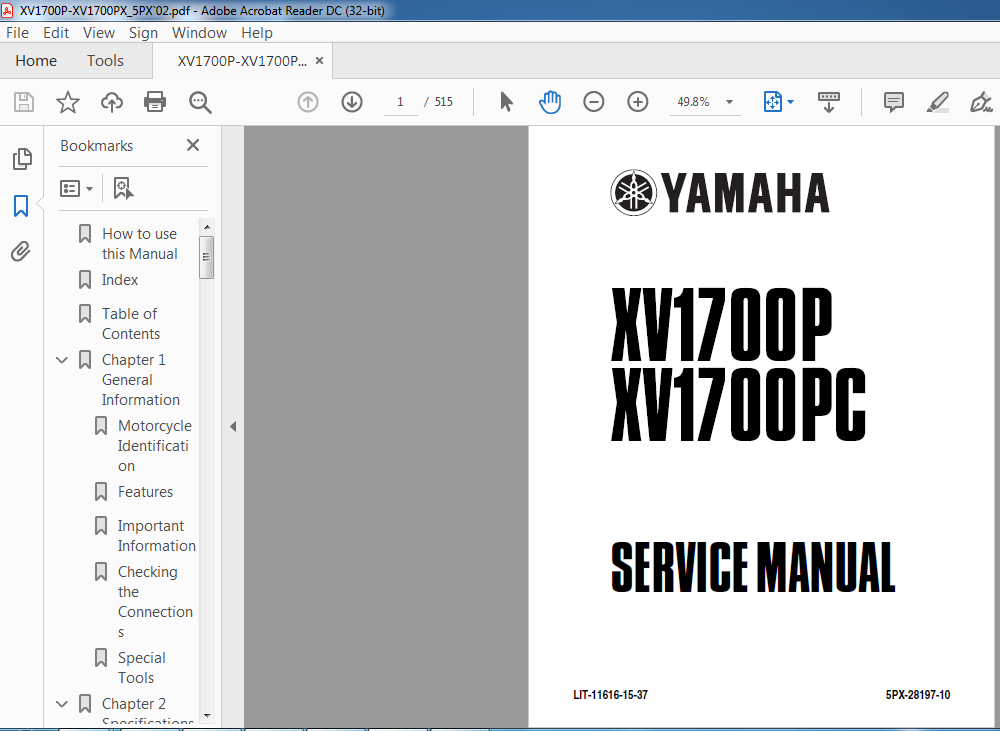
Task: Select the Chapter 2 bookmark
Action: coord(134,704)
